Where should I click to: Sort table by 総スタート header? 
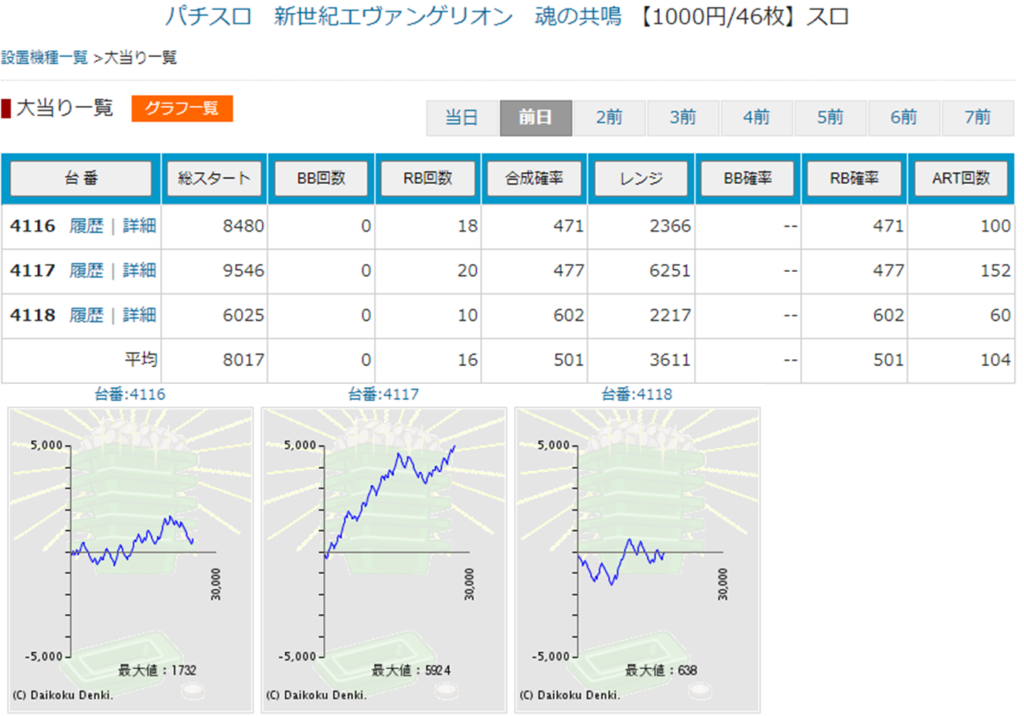pyautogui.click(x=214, y=179)
